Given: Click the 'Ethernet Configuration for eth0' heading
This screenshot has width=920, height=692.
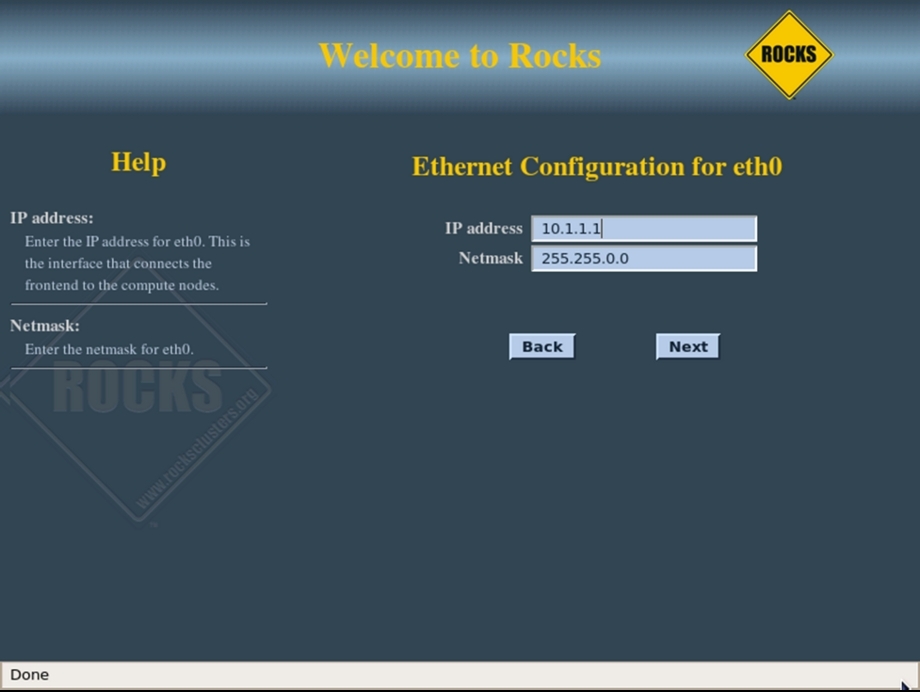Looking at the screenshot, I should (x=597, y=167).
